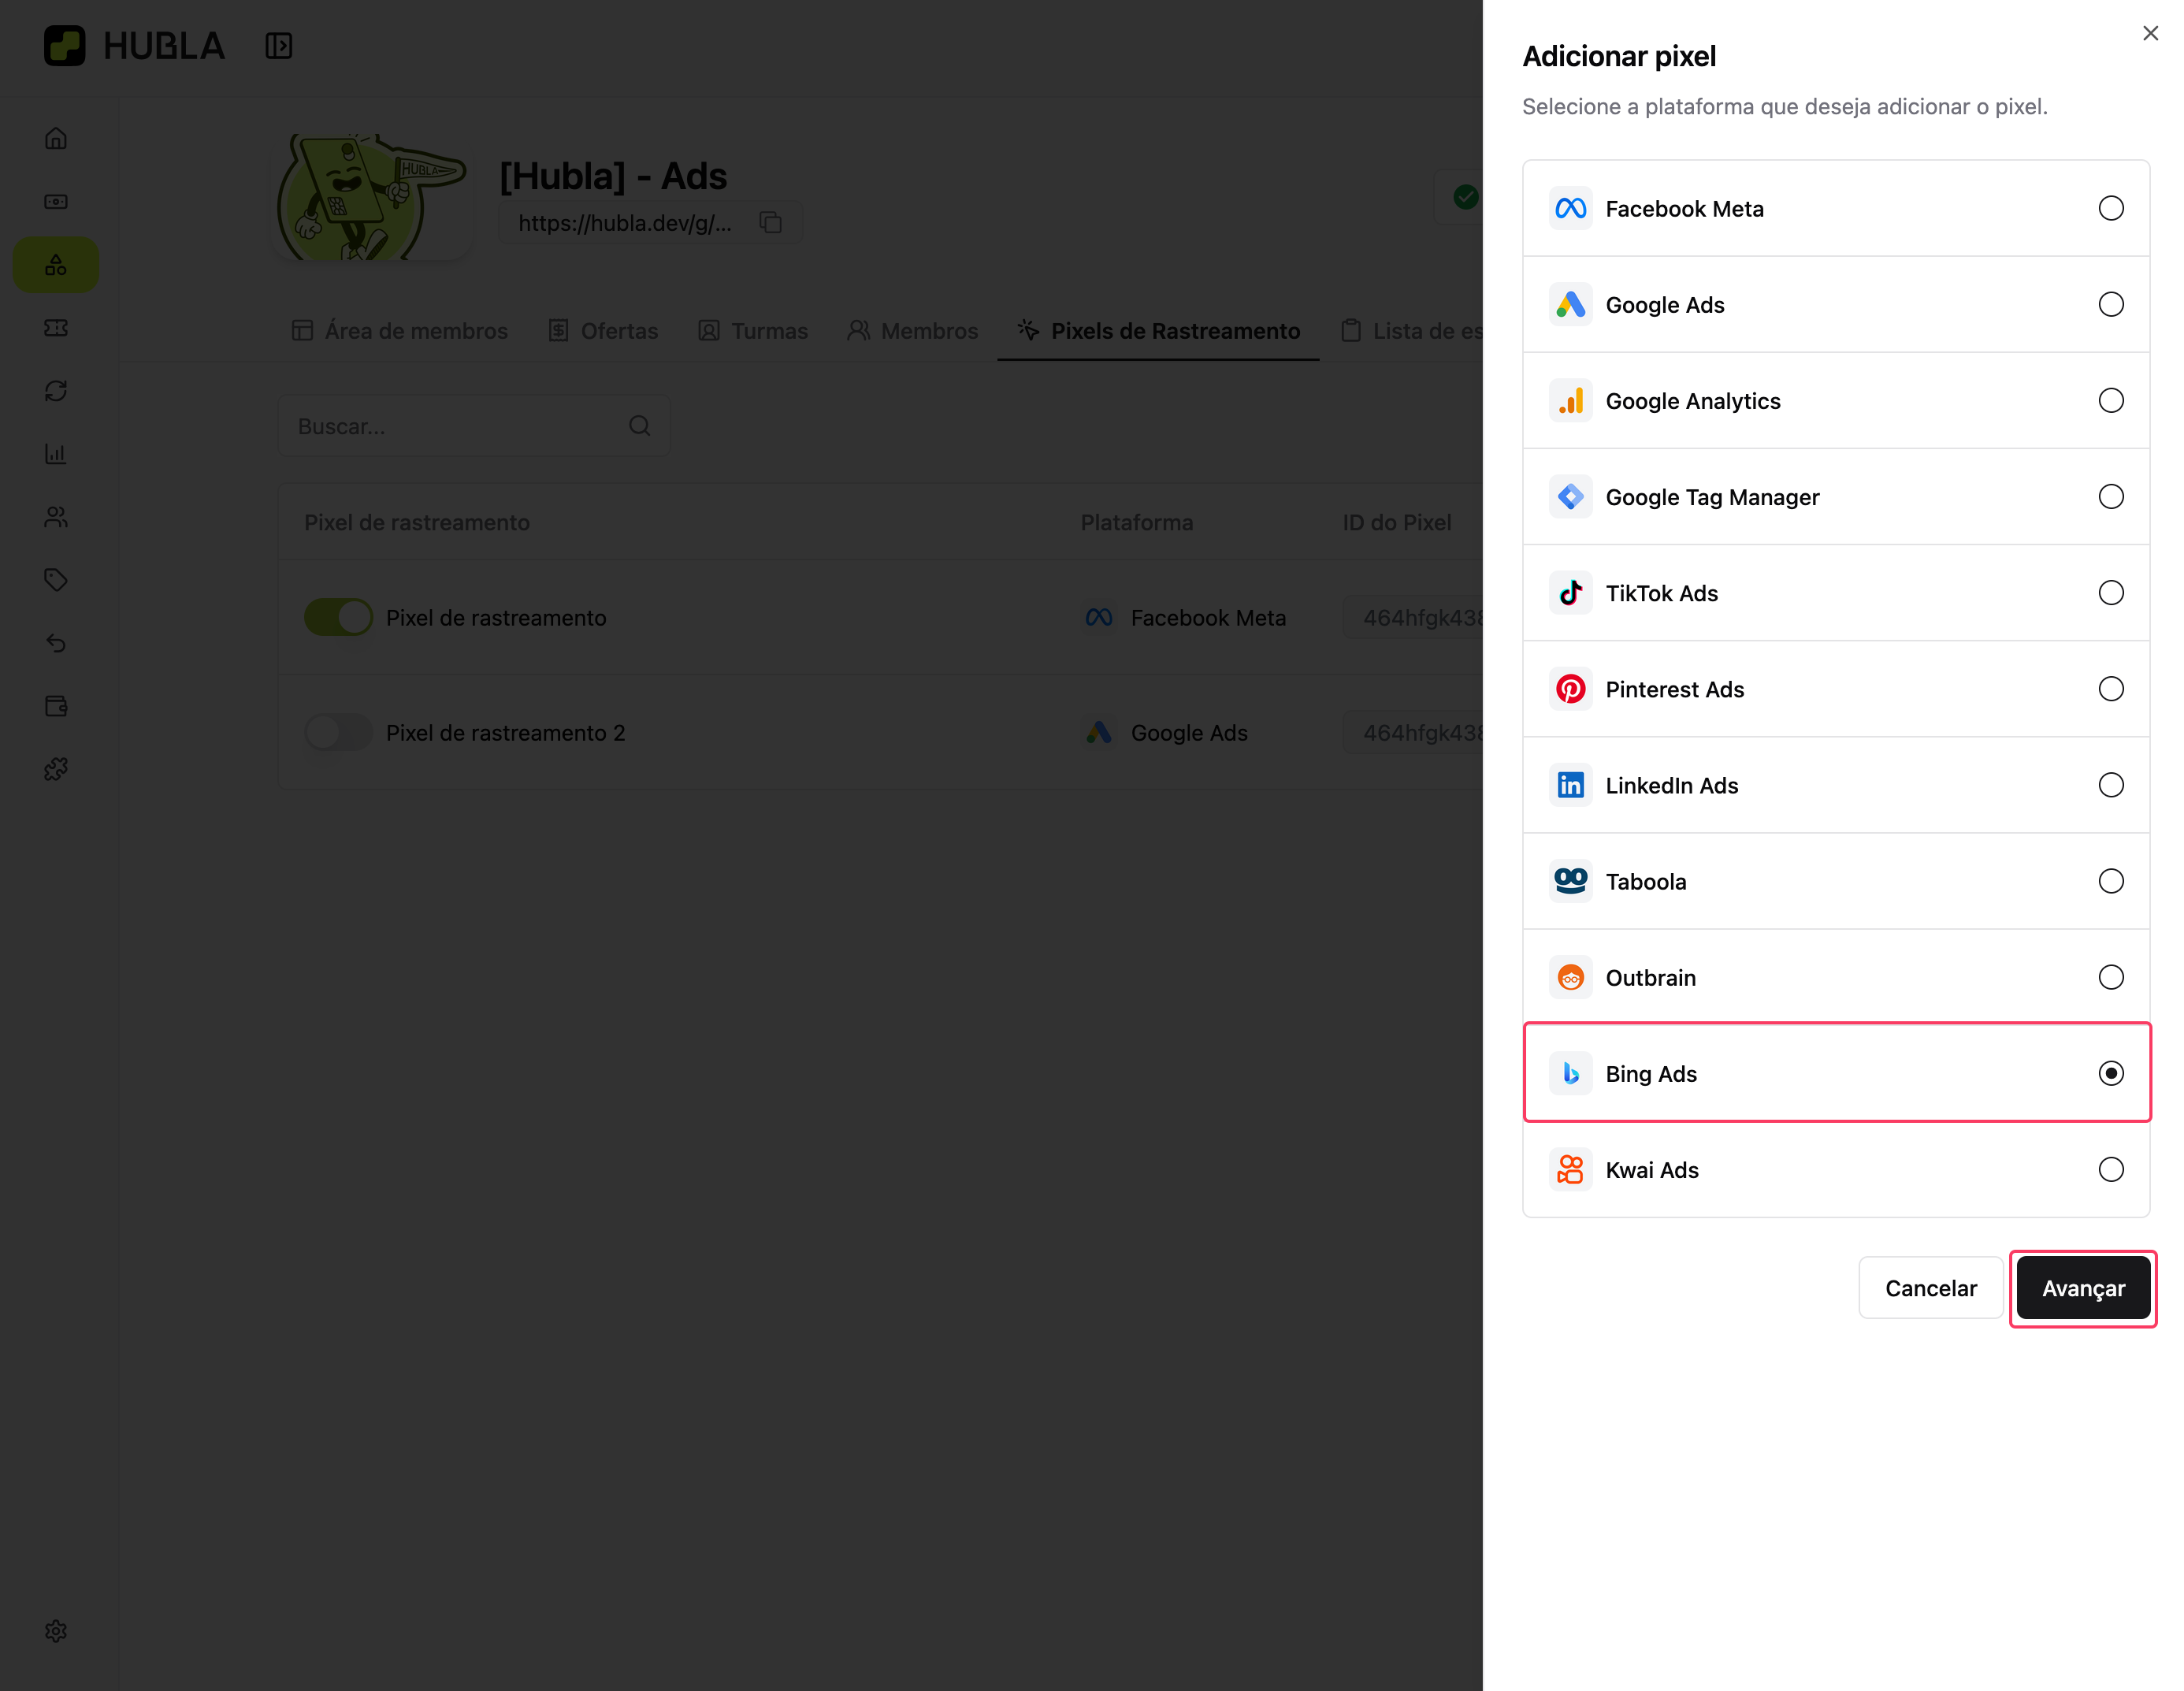Copy the hubla.dev group link
The height and width of the screenshot is (1691, 2184).
[770, 222]
